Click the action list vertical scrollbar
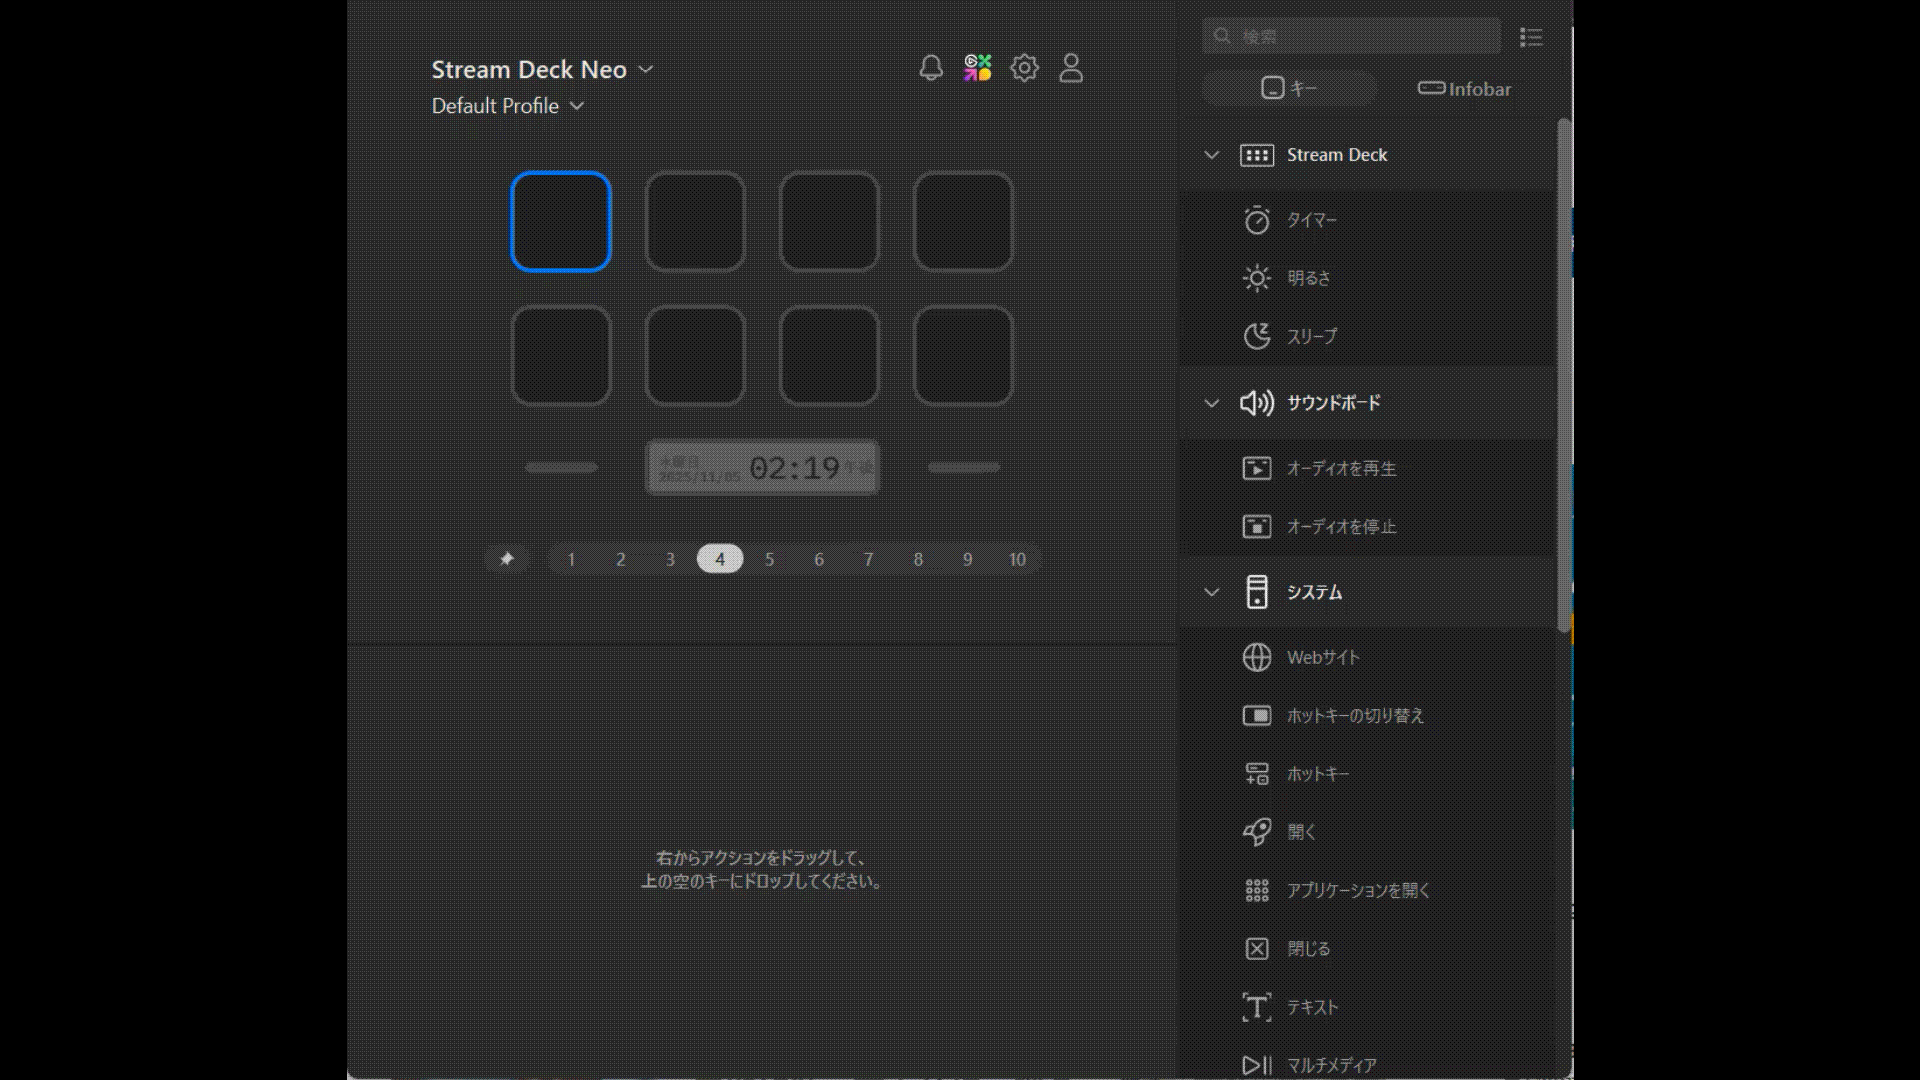 (1564, 375)
